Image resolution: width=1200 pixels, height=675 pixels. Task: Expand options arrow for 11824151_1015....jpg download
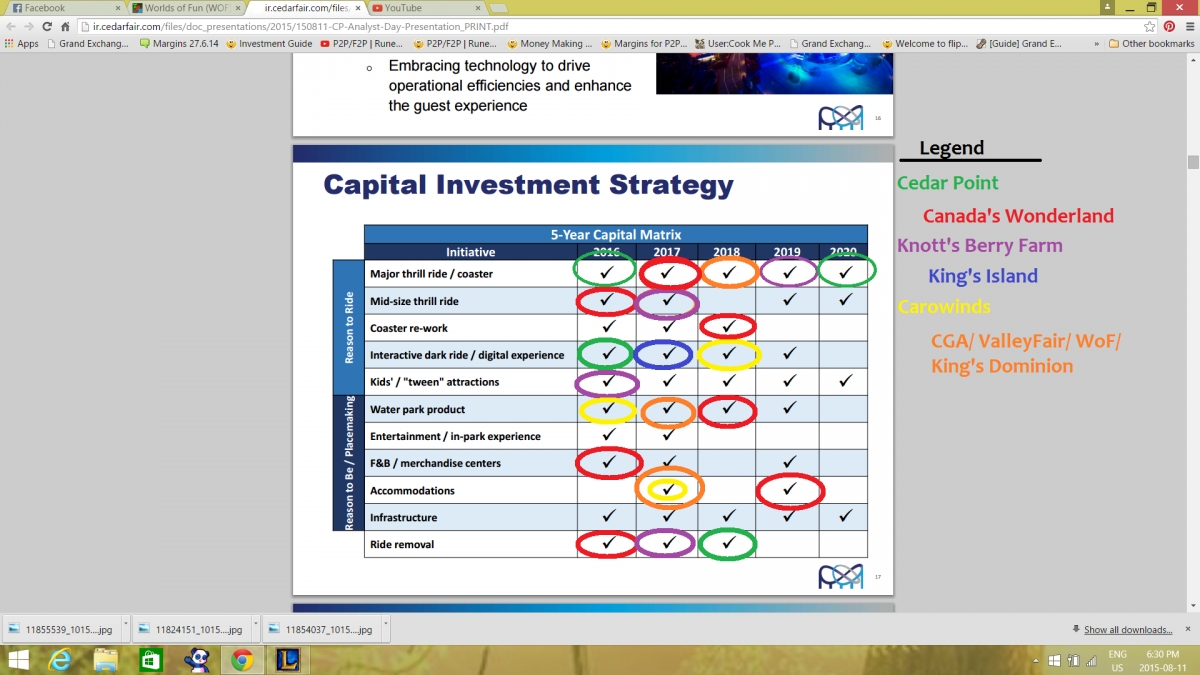click(255, 629)
